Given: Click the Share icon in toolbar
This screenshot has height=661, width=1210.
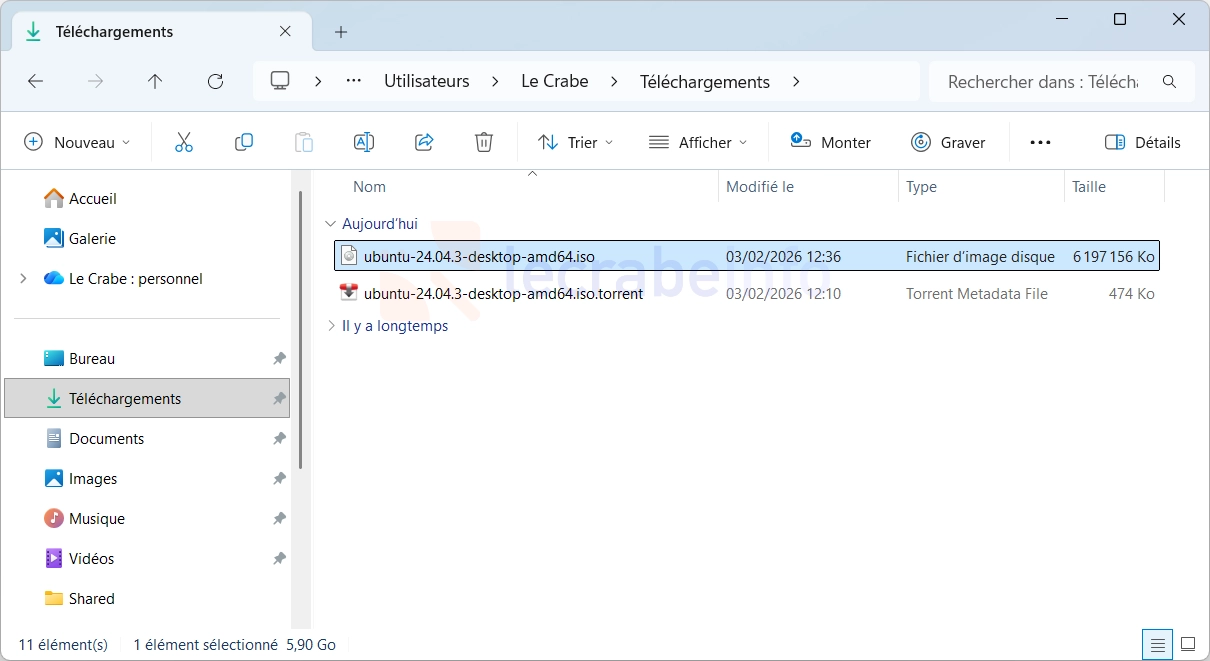Looking at the screenshot, I should (424, 142).
